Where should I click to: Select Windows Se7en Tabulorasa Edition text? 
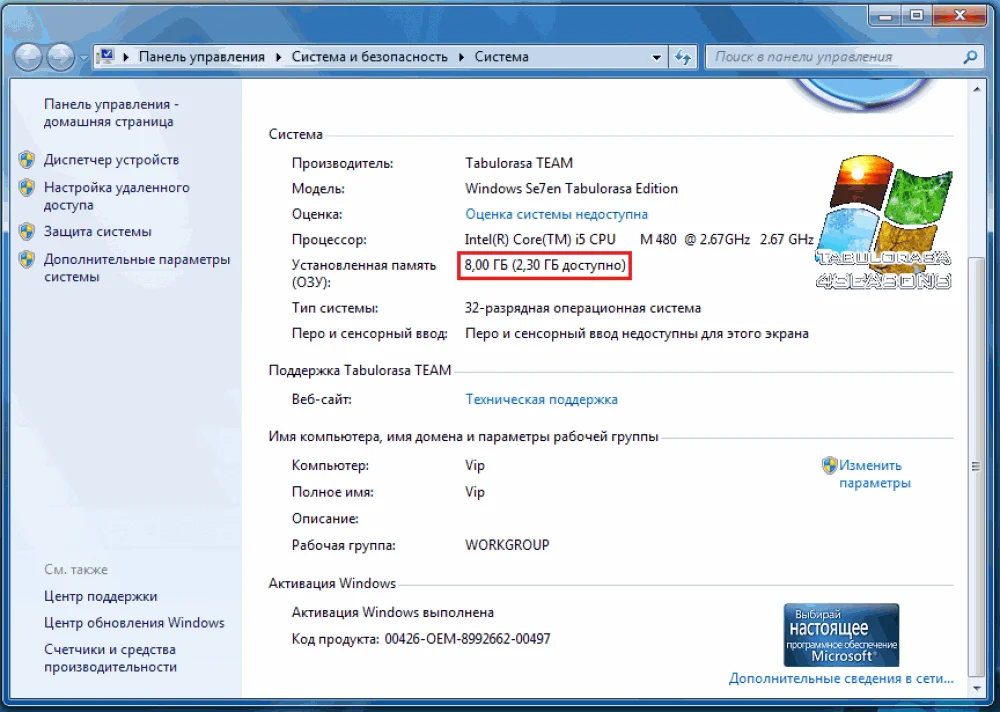click(571, 188)
